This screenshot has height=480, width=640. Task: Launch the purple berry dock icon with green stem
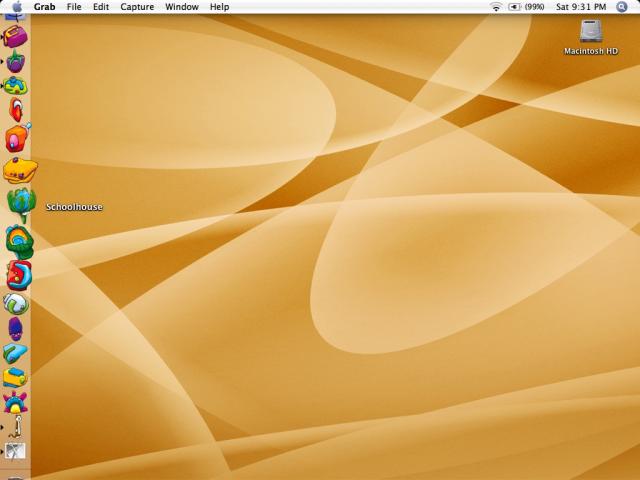point(16,62)
